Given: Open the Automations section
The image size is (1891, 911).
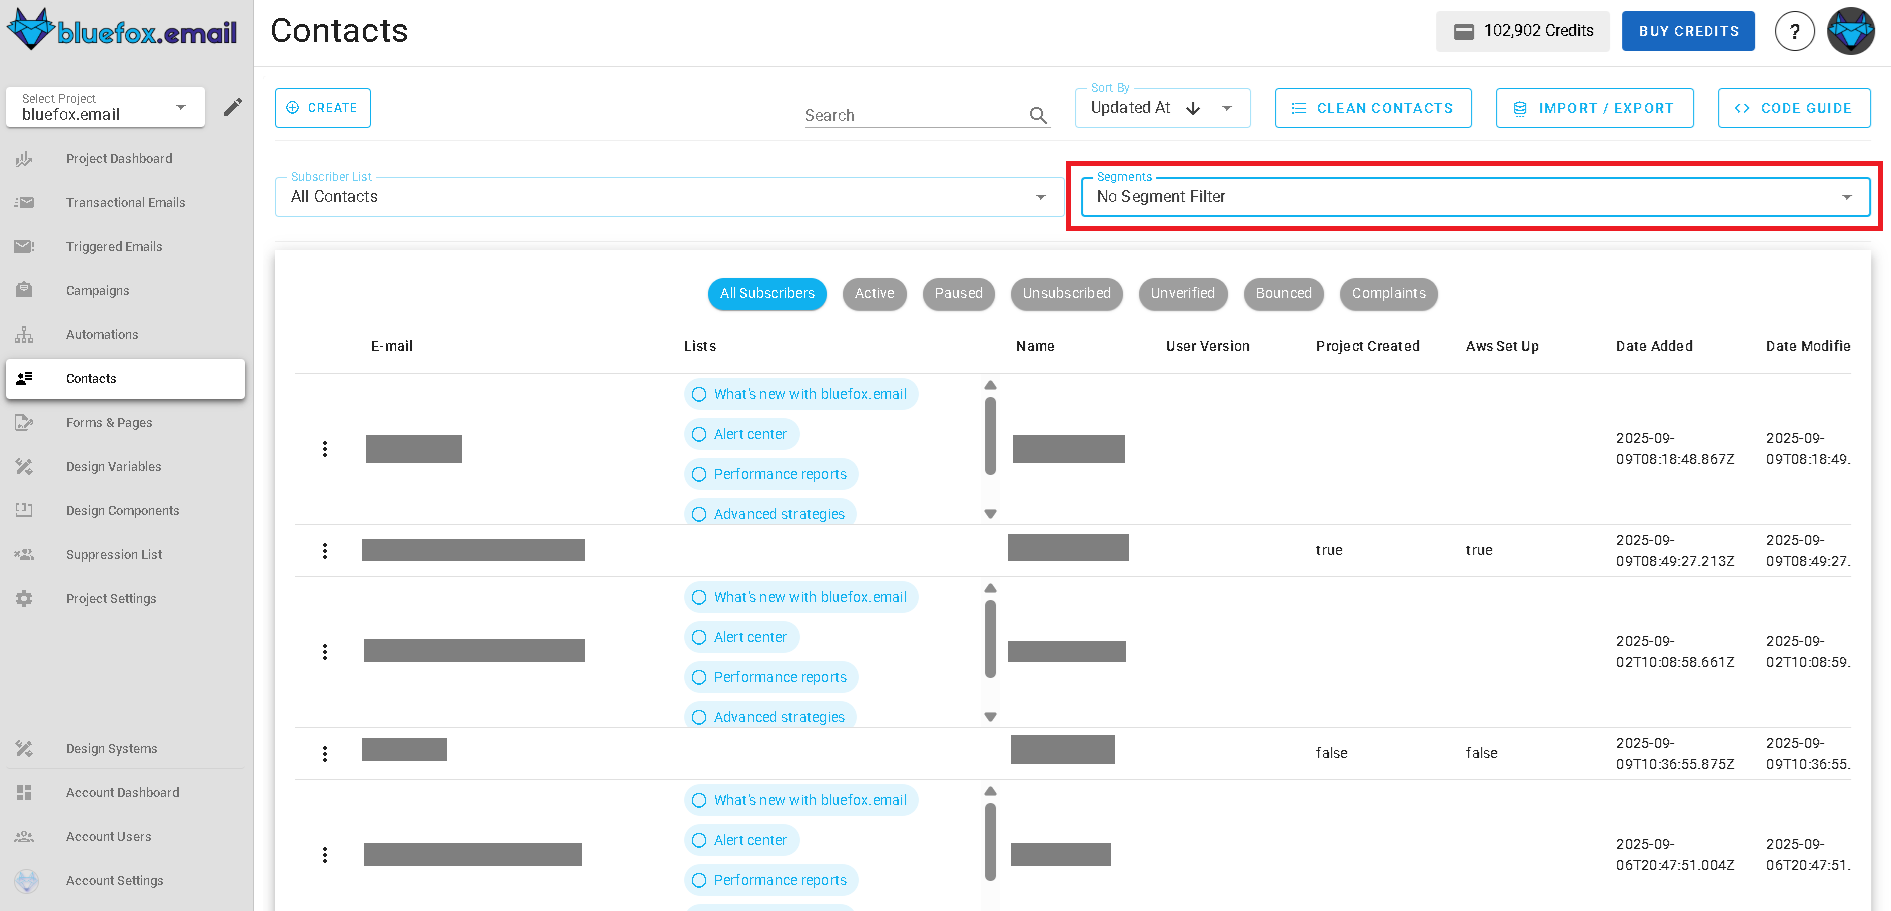Looking at the screenshot, I should pyautogui.click(x=102, y=334).
